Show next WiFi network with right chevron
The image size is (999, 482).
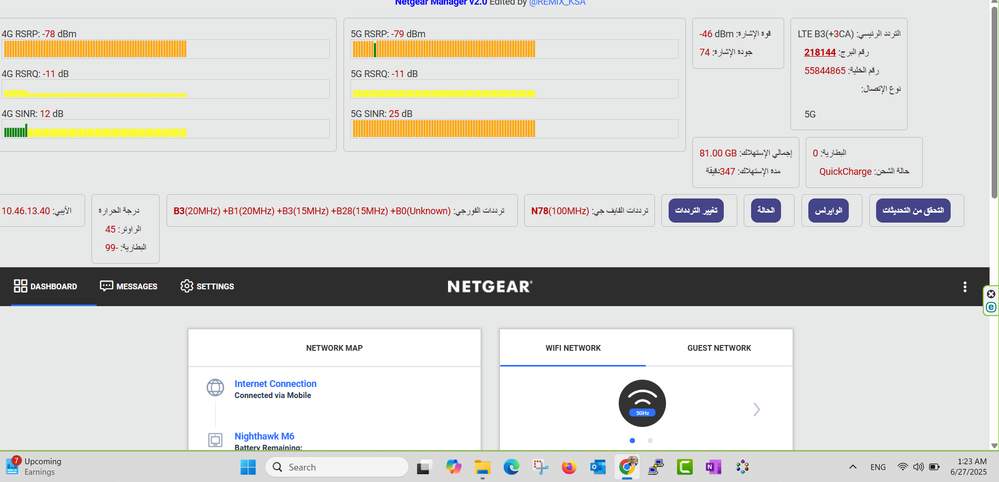[x=756, y=409]
